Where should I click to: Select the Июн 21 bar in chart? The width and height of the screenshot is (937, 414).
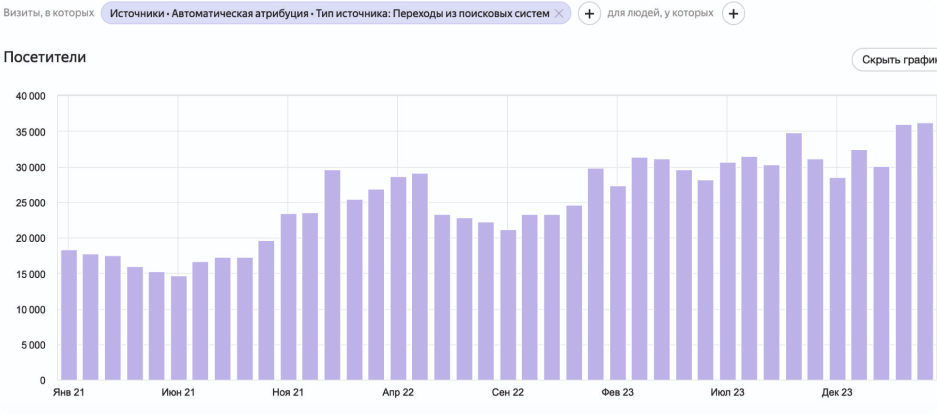click(x=179, y=328)
